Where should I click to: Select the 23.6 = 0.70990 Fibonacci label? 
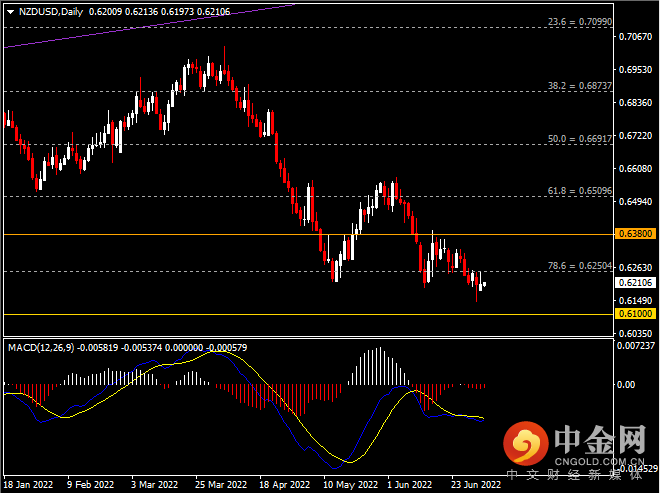[x=579, y=20]
